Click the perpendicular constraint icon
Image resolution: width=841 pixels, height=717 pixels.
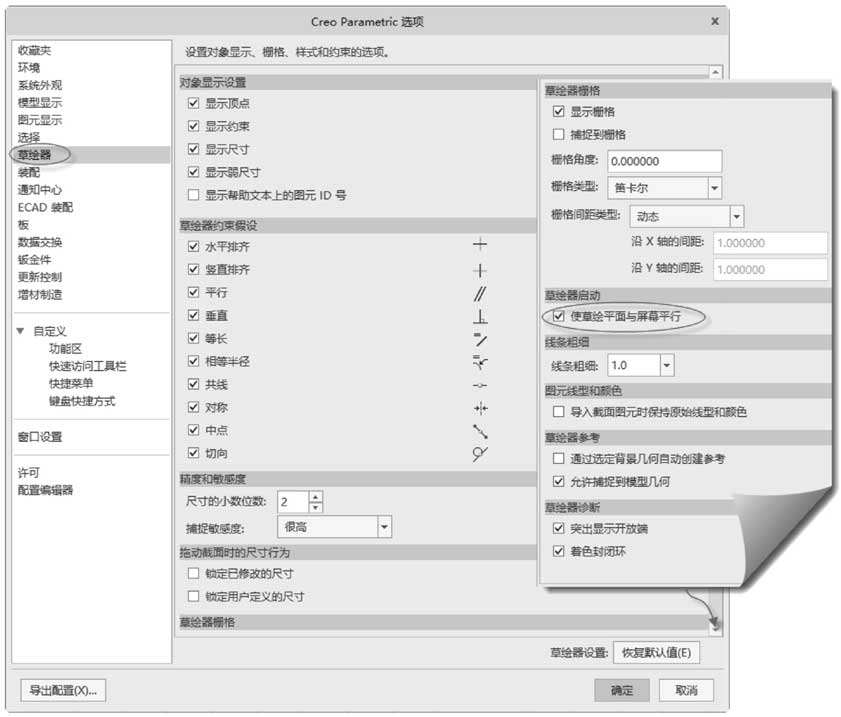(479, 316)
